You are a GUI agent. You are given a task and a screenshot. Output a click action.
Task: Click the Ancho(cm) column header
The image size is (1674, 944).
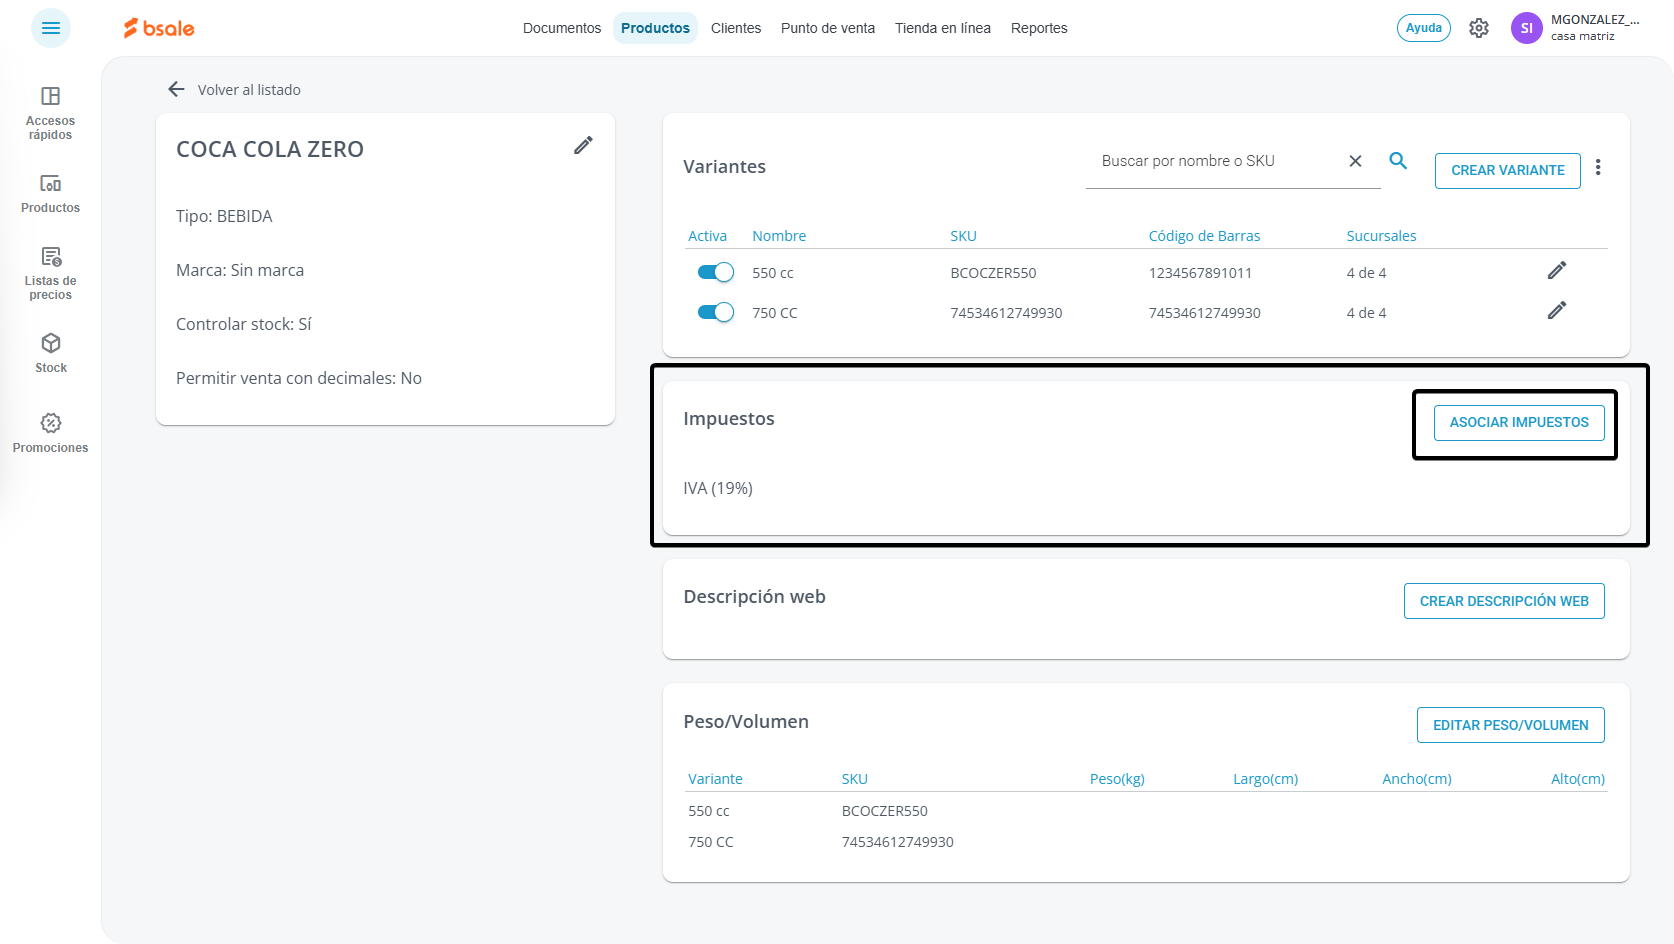[x=1417, y=779]
